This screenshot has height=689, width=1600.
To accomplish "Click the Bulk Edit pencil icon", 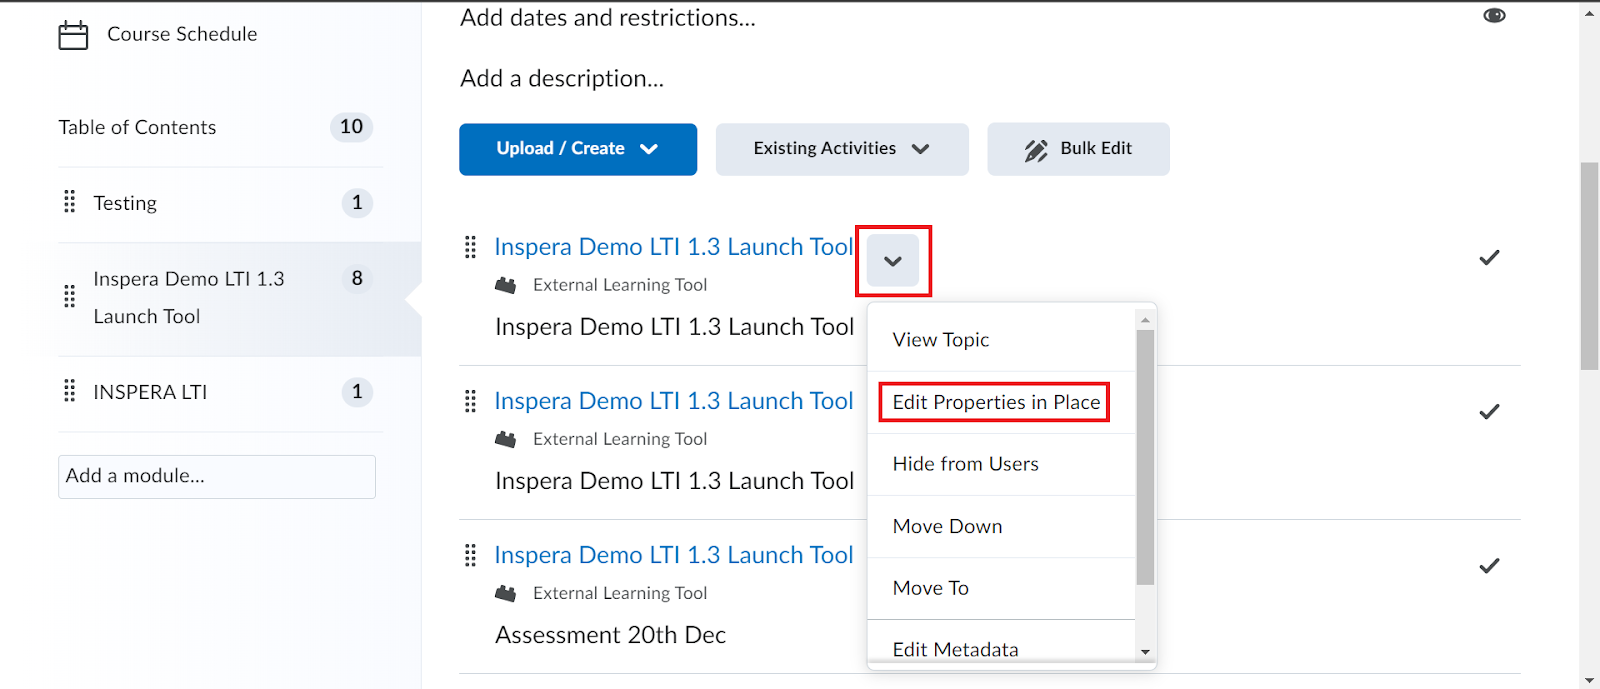I will click(1036, 150).
